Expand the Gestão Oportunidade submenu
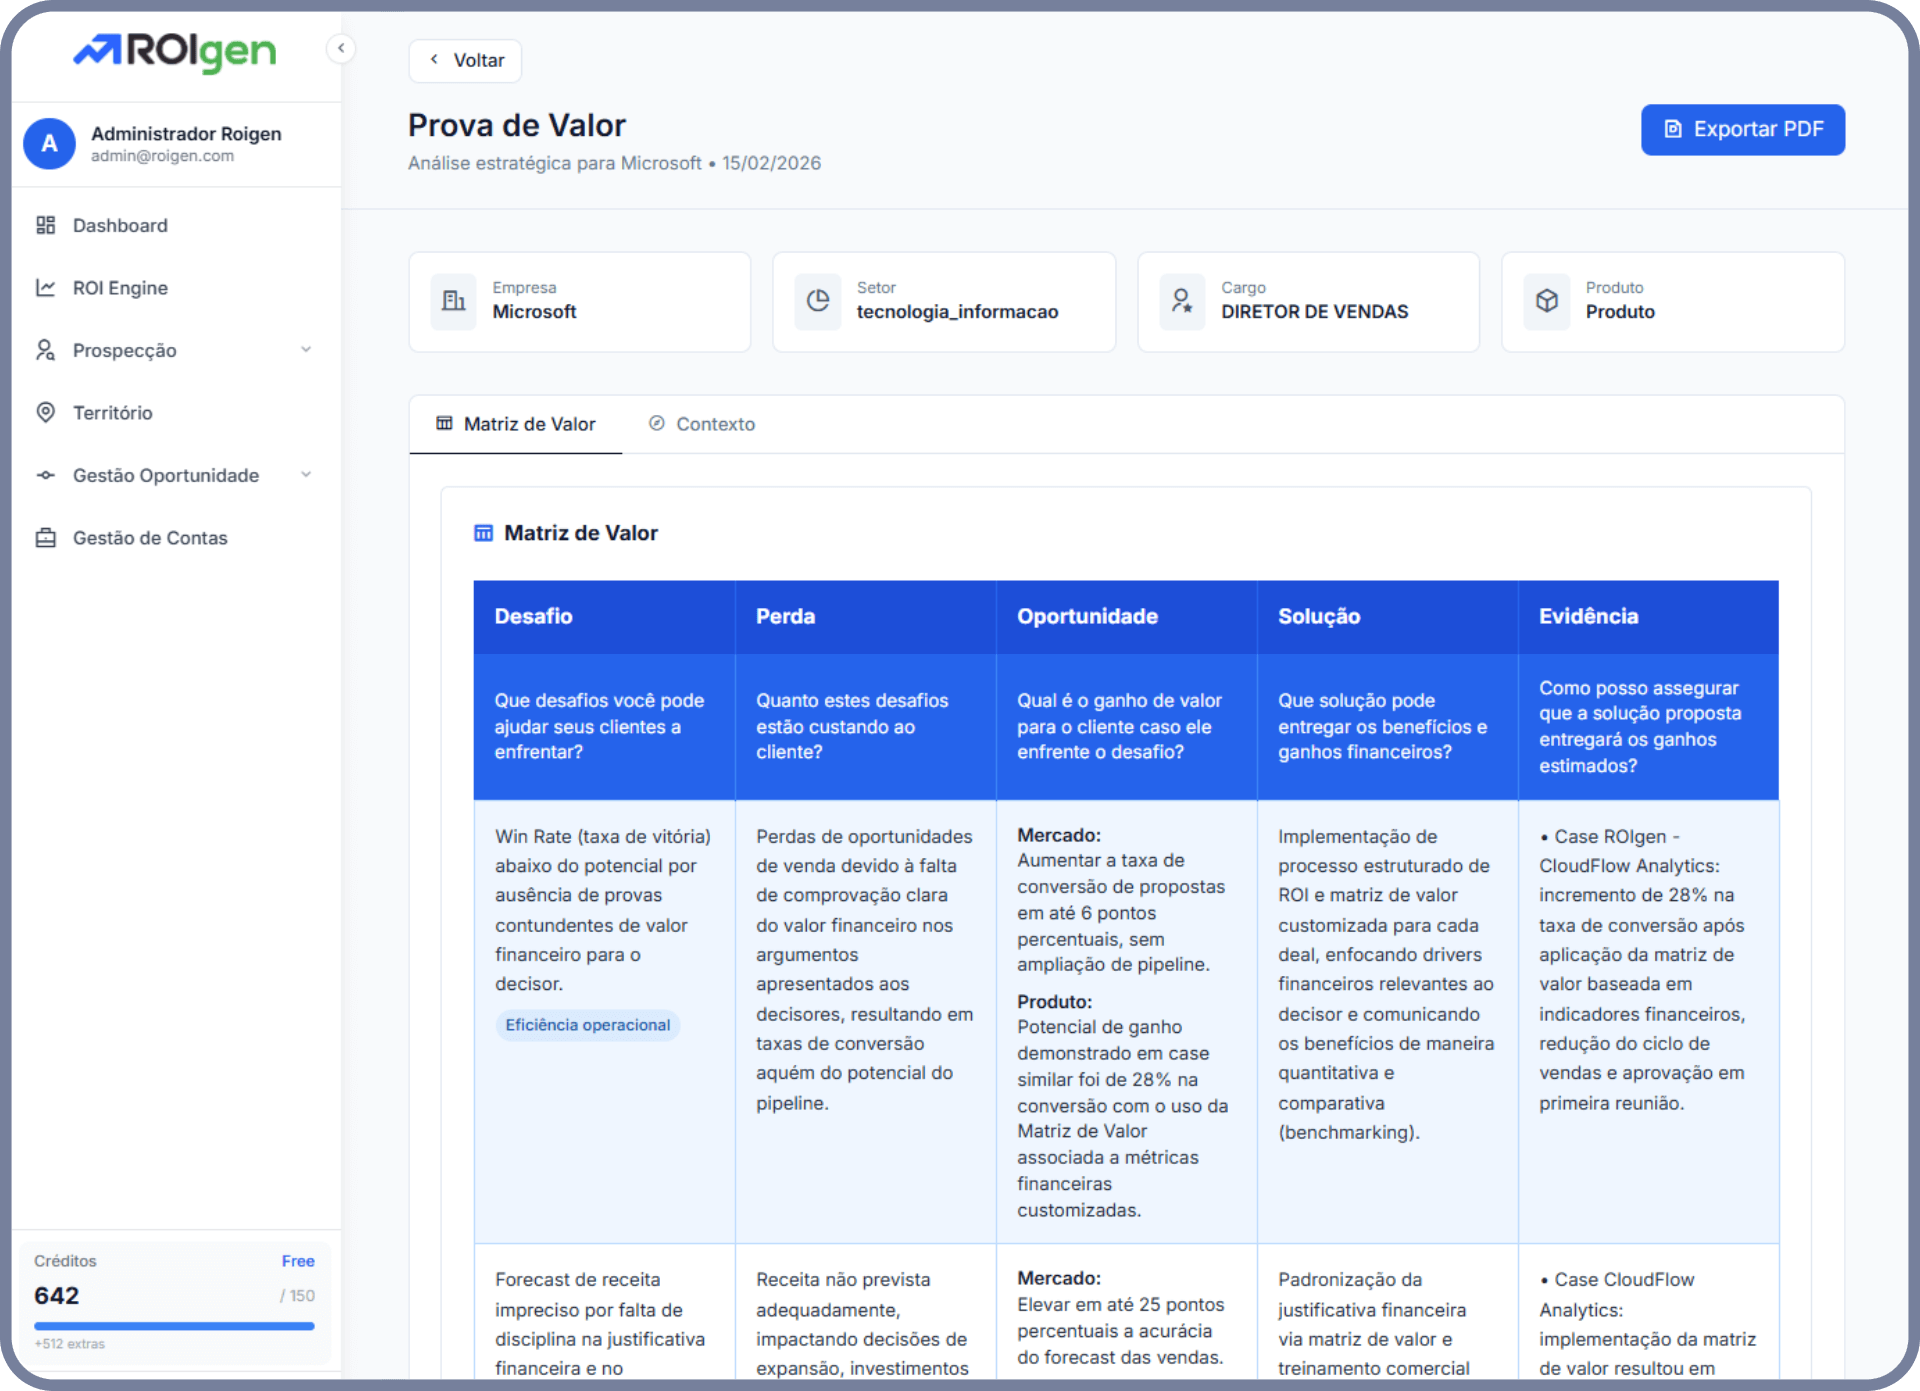This screenshot has width=1920, height=1391. point(306,475)
